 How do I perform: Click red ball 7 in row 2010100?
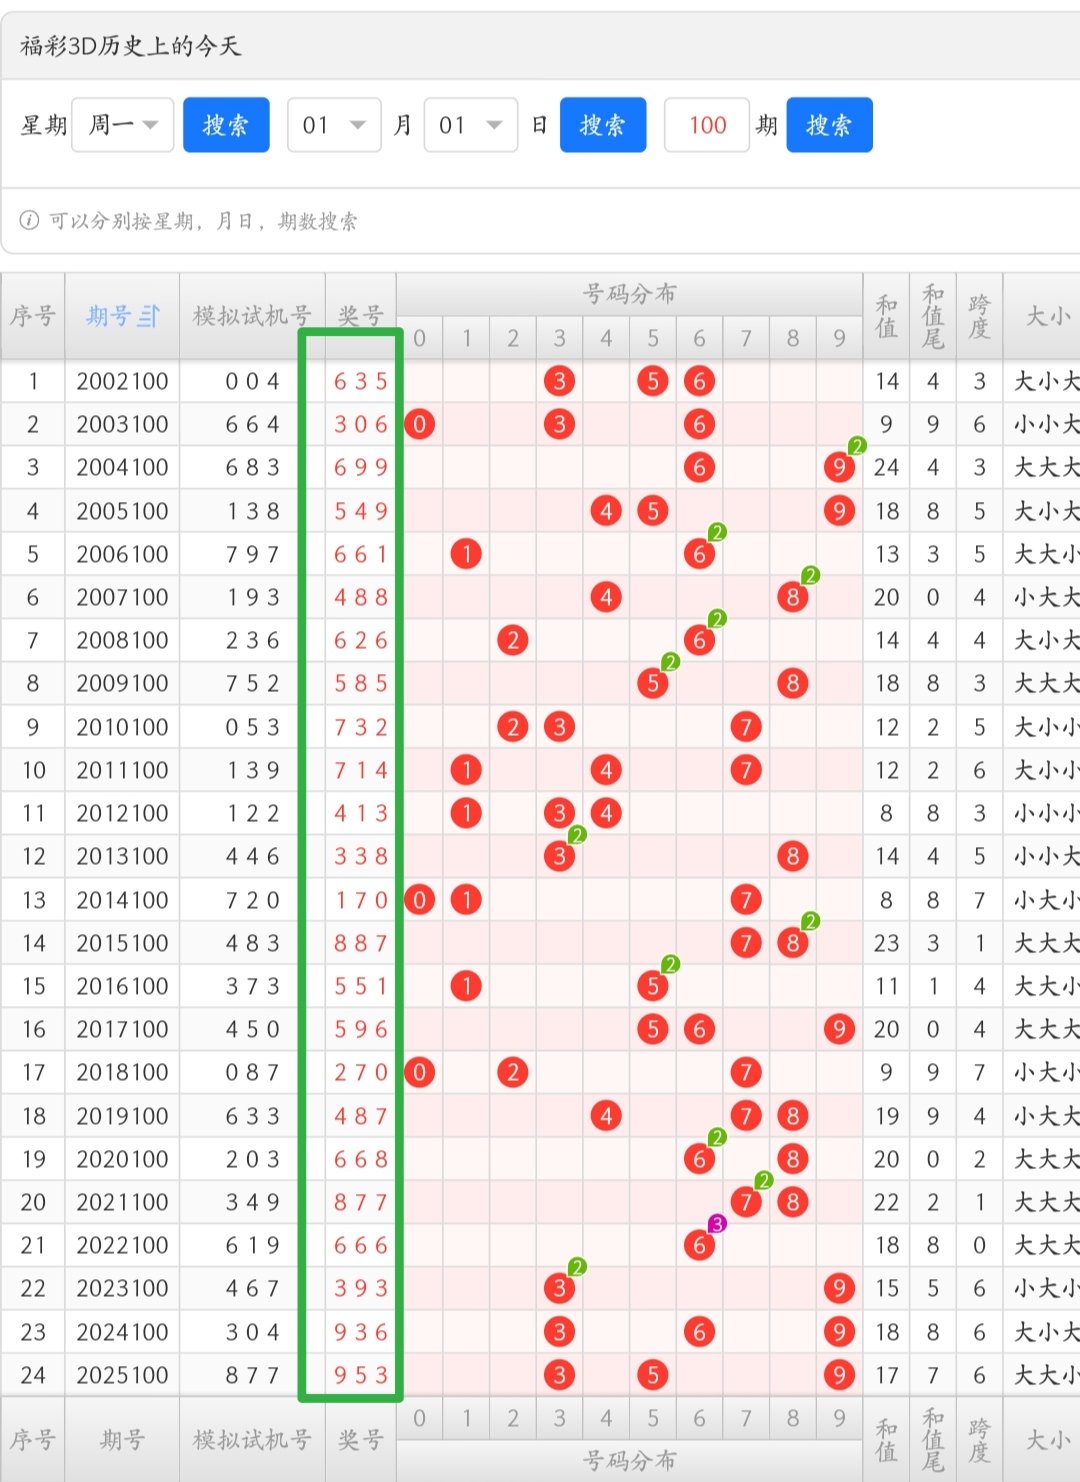pyautogui.click(x=746, y=727)
